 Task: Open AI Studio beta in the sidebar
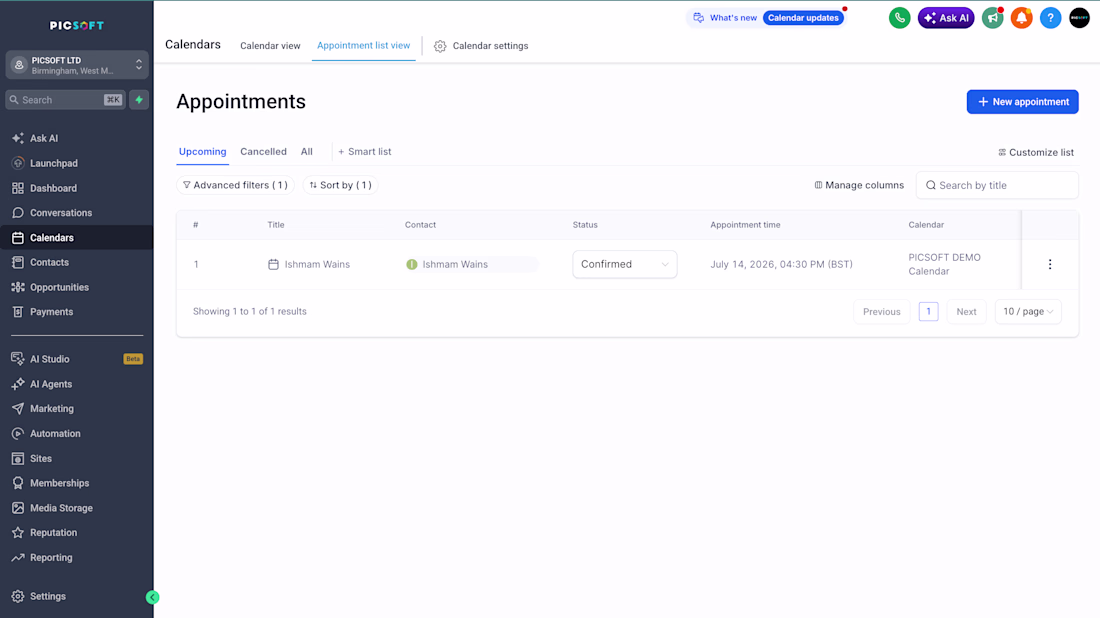point(76,359)
